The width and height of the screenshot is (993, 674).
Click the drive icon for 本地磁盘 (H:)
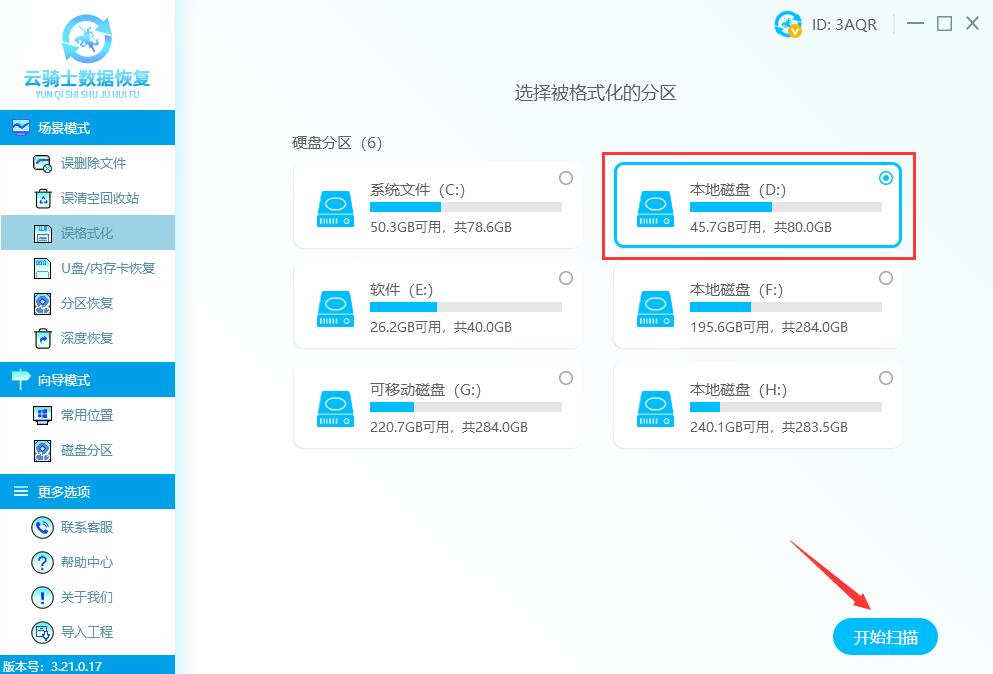(x=655, y=409)
